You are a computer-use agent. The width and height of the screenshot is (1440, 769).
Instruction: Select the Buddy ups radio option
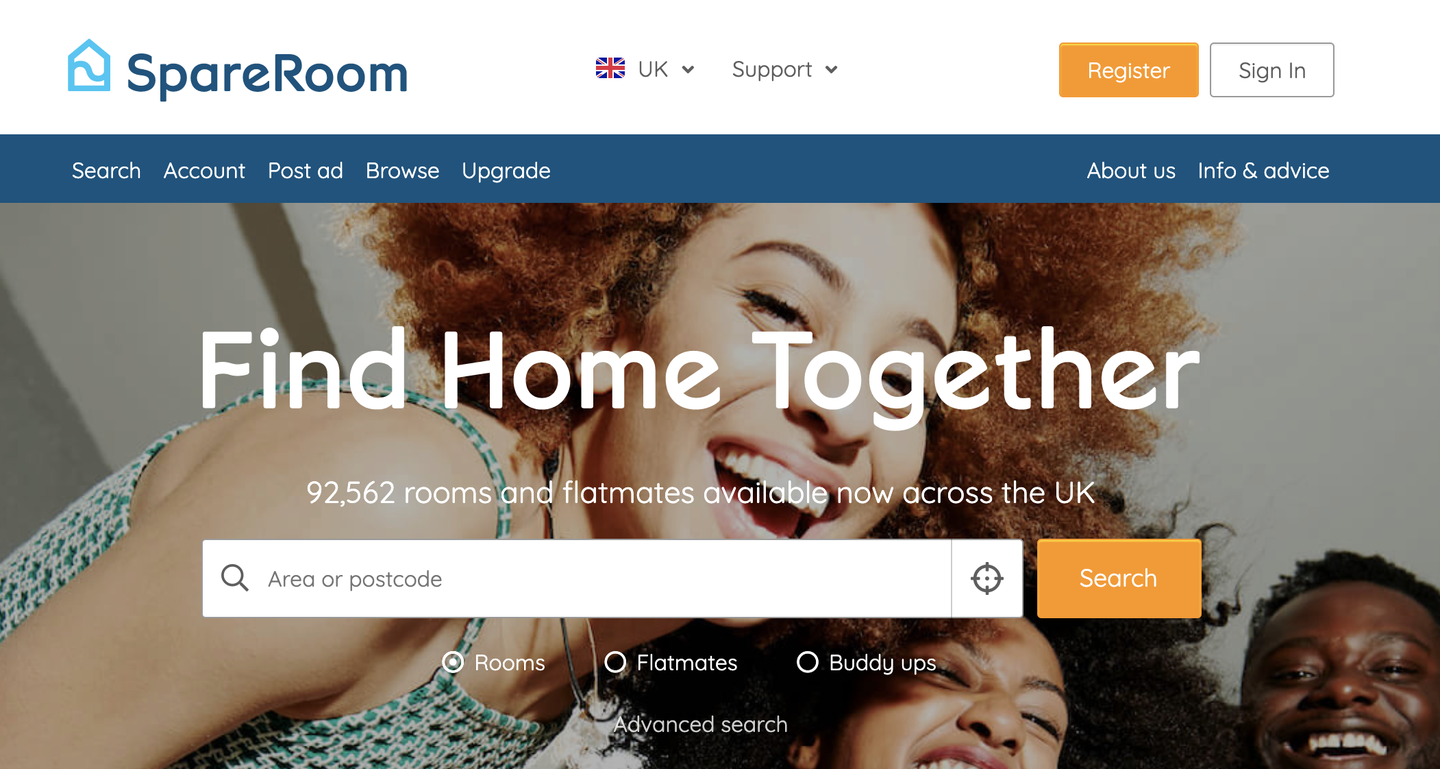(807, 662)
